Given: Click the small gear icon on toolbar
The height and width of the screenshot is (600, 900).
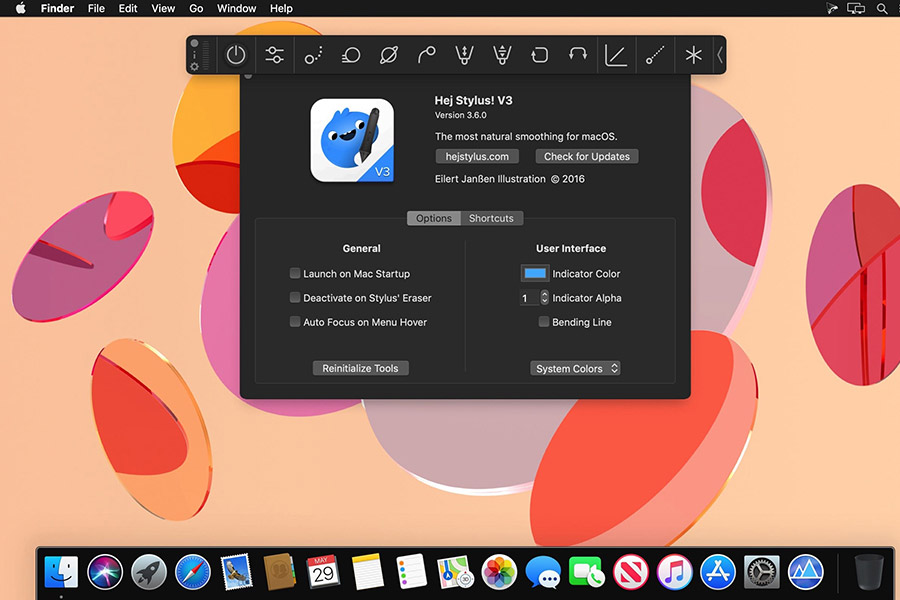Looking at the screenshot, I should (195, 67).
